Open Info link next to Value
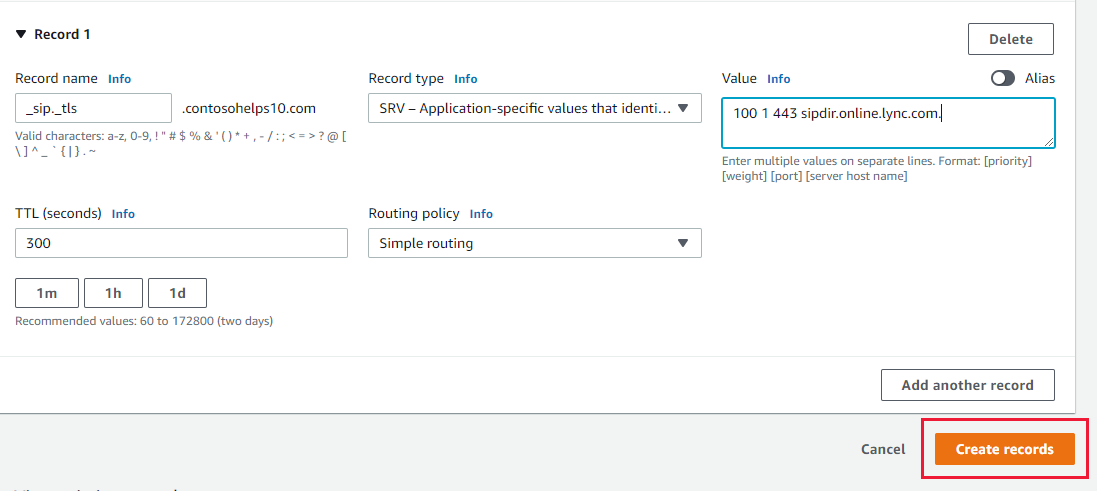This screenshot has width=1097, height=491. click(779, 79)
